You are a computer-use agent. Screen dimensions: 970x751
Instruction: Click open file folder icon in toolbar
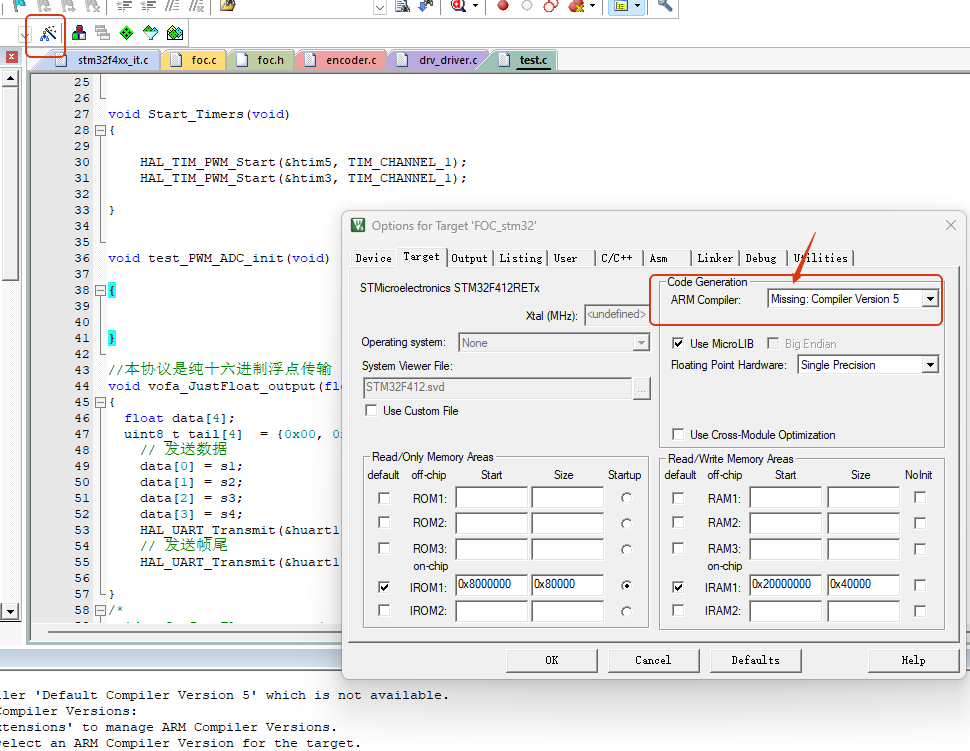(228, 6)
